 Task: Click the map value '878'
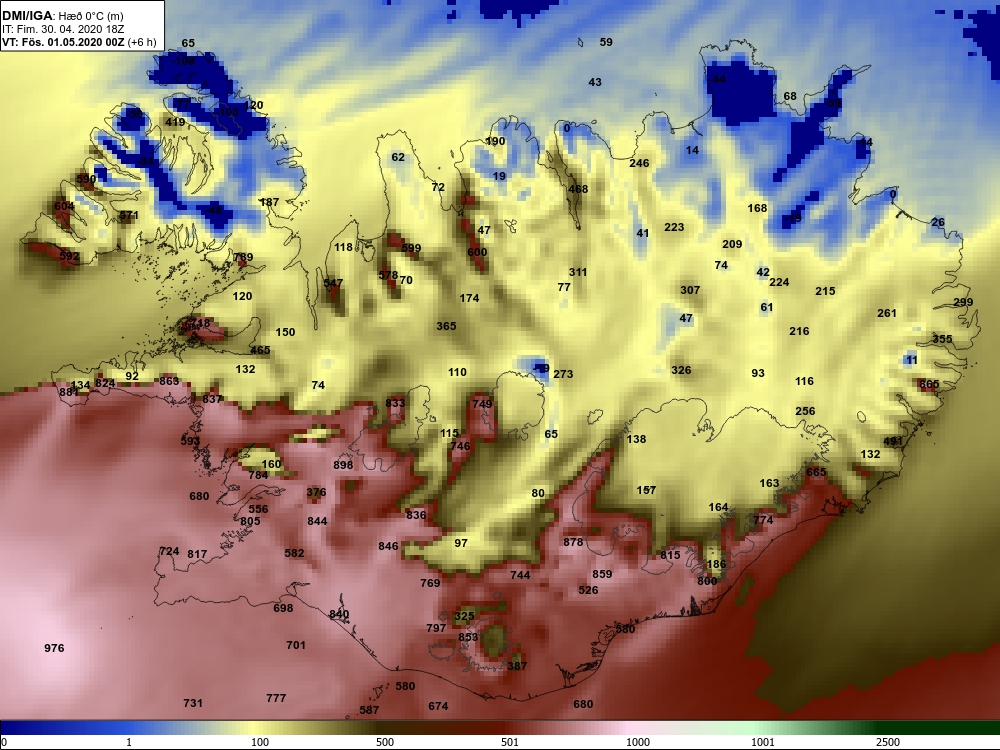573,542
